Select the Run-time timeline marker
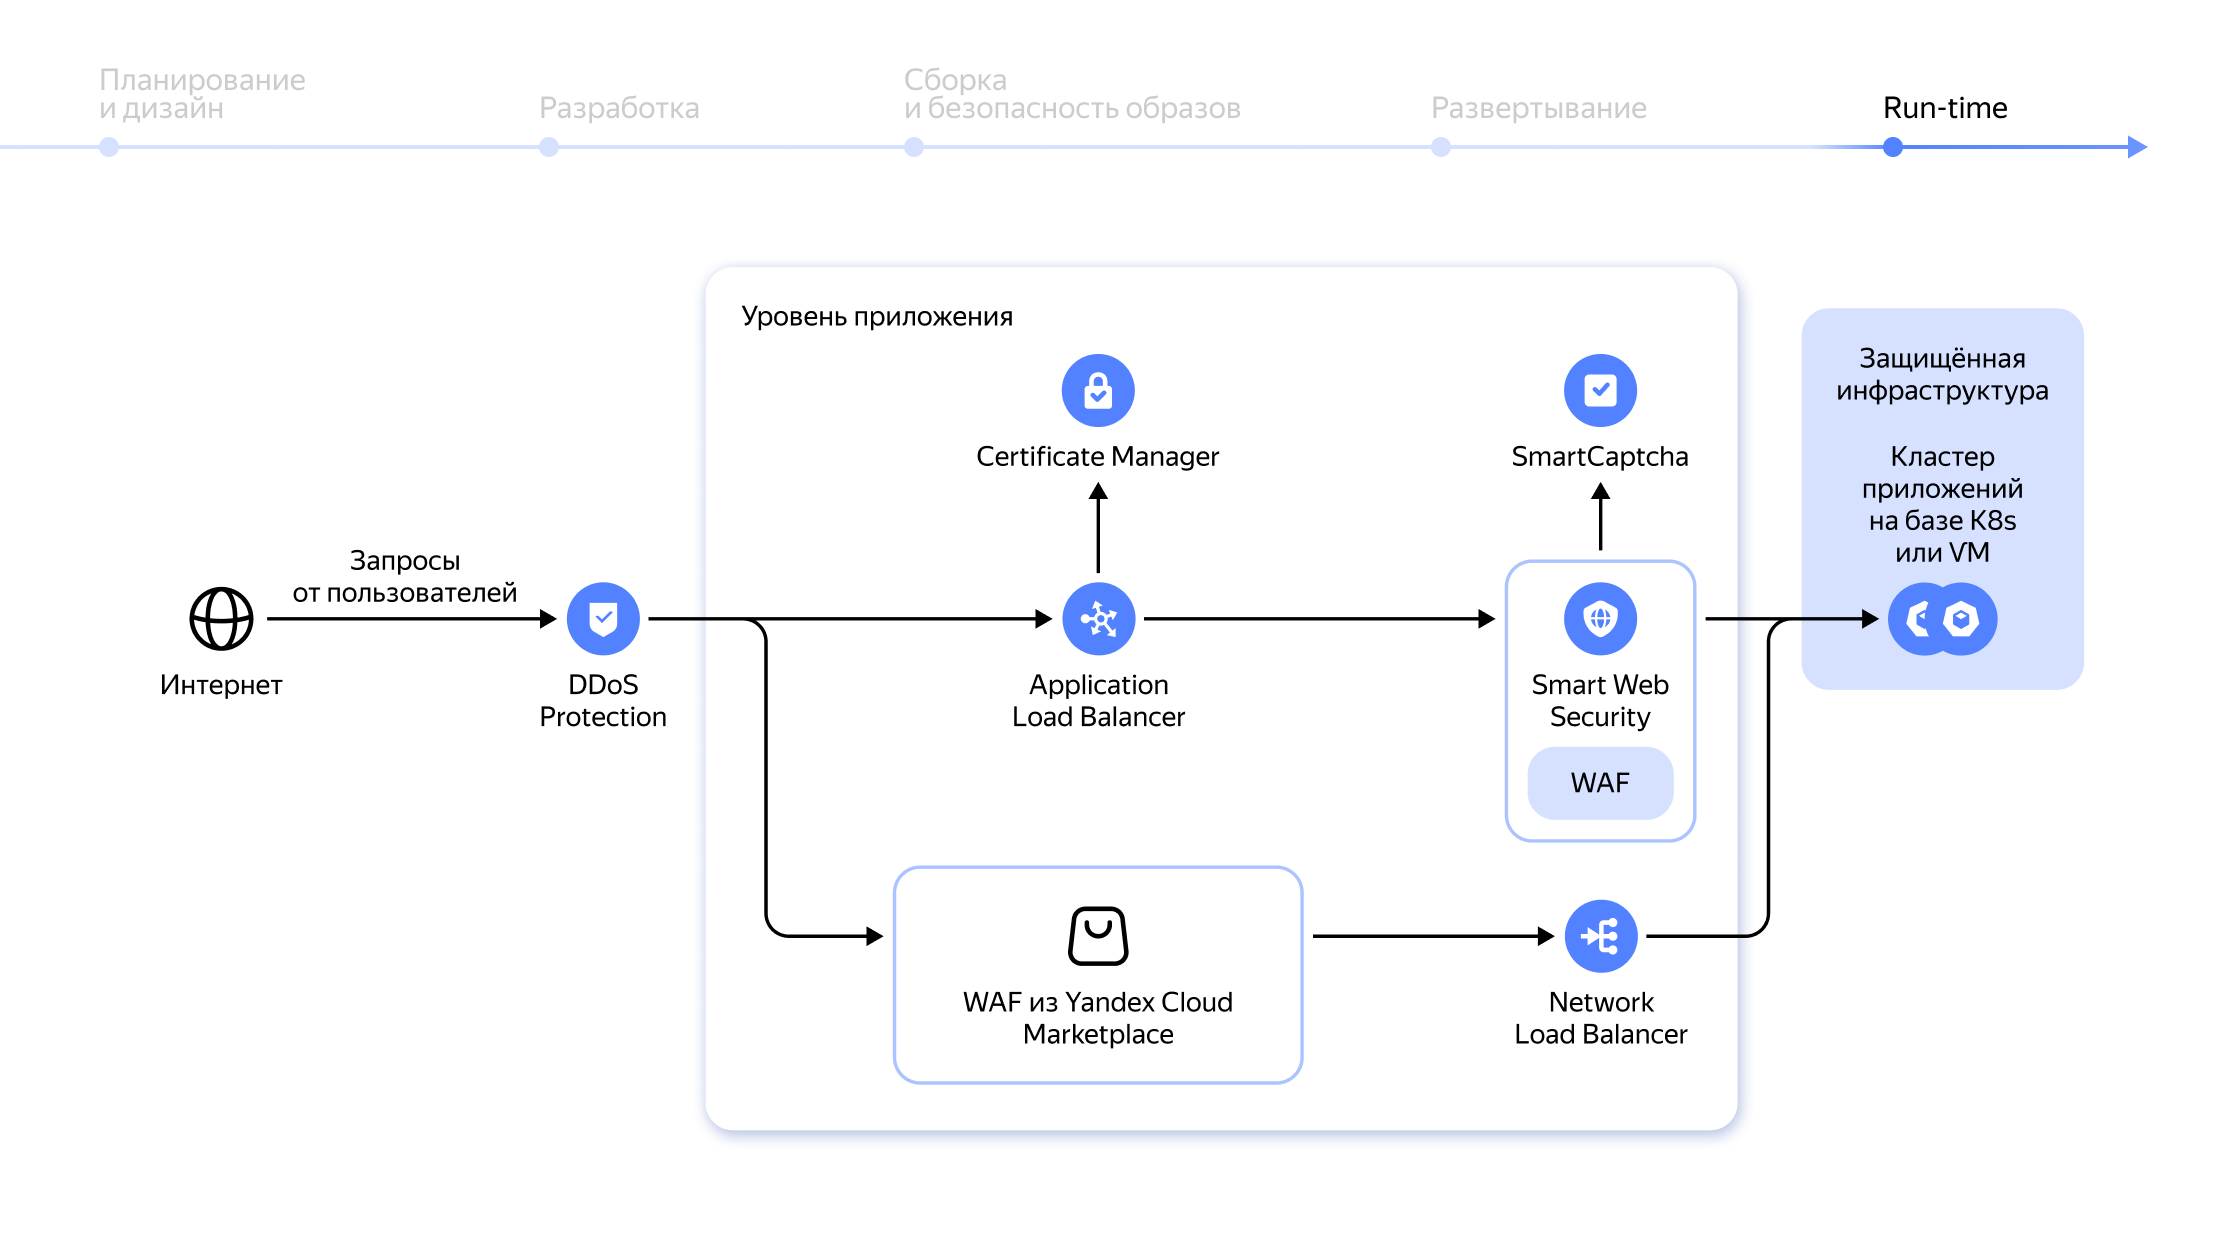Viewport: 2240px width, 1260px height. click(1892, 147)
